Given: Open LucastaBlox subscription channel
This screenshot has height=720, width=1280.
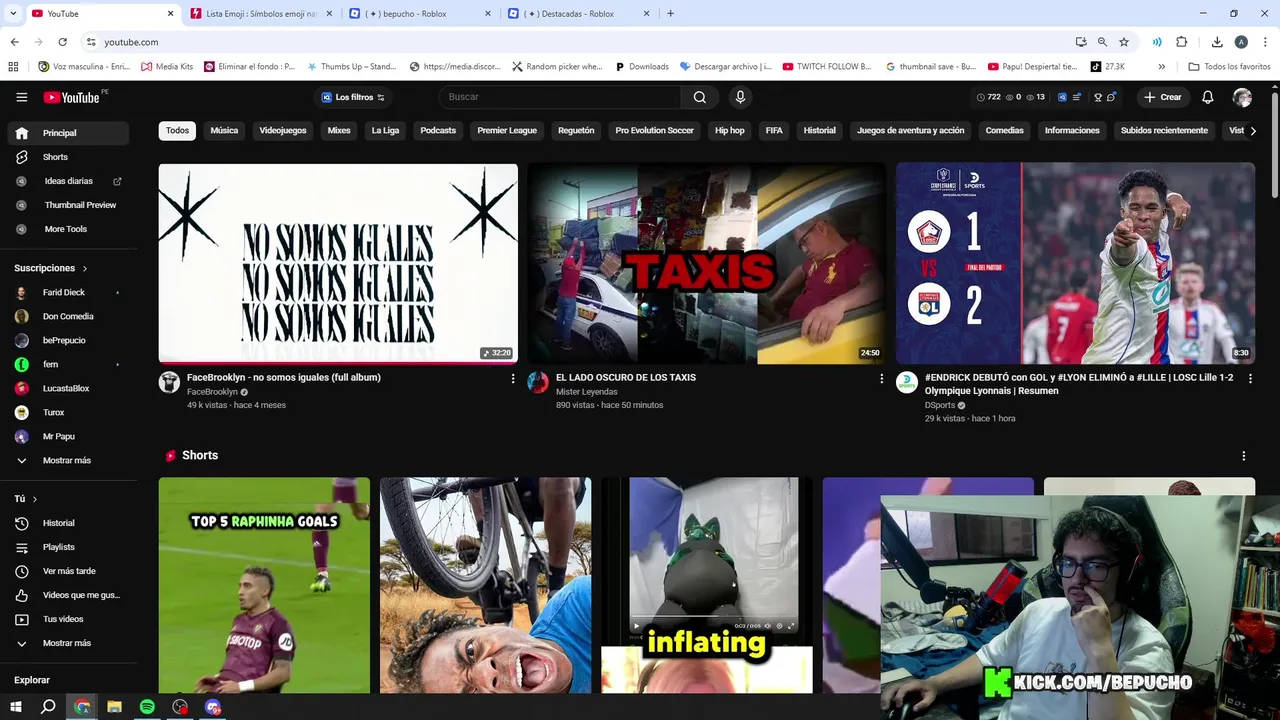Looking at the screenshot, I should click(x=68, y=388).
